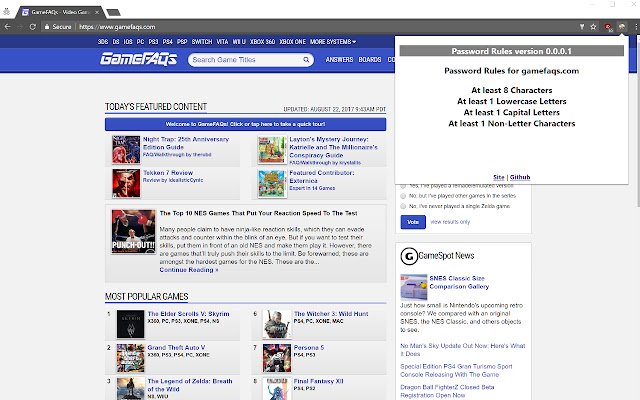Open Persona 5 game link

[309, 348]
